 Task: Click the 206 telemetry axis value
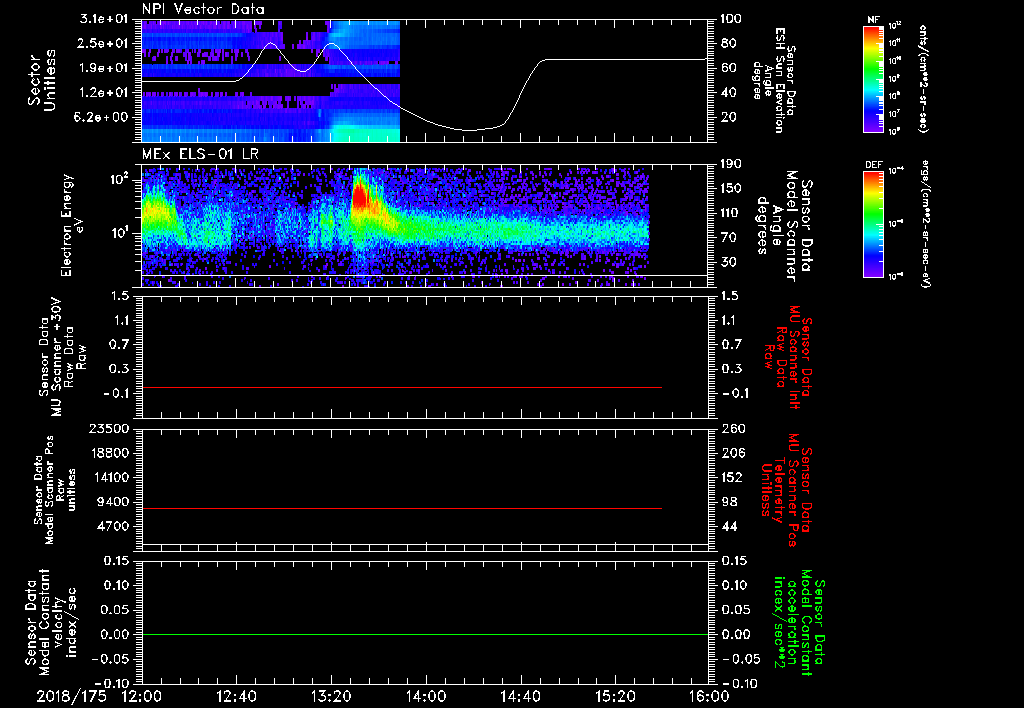click(x=733, y=453)
